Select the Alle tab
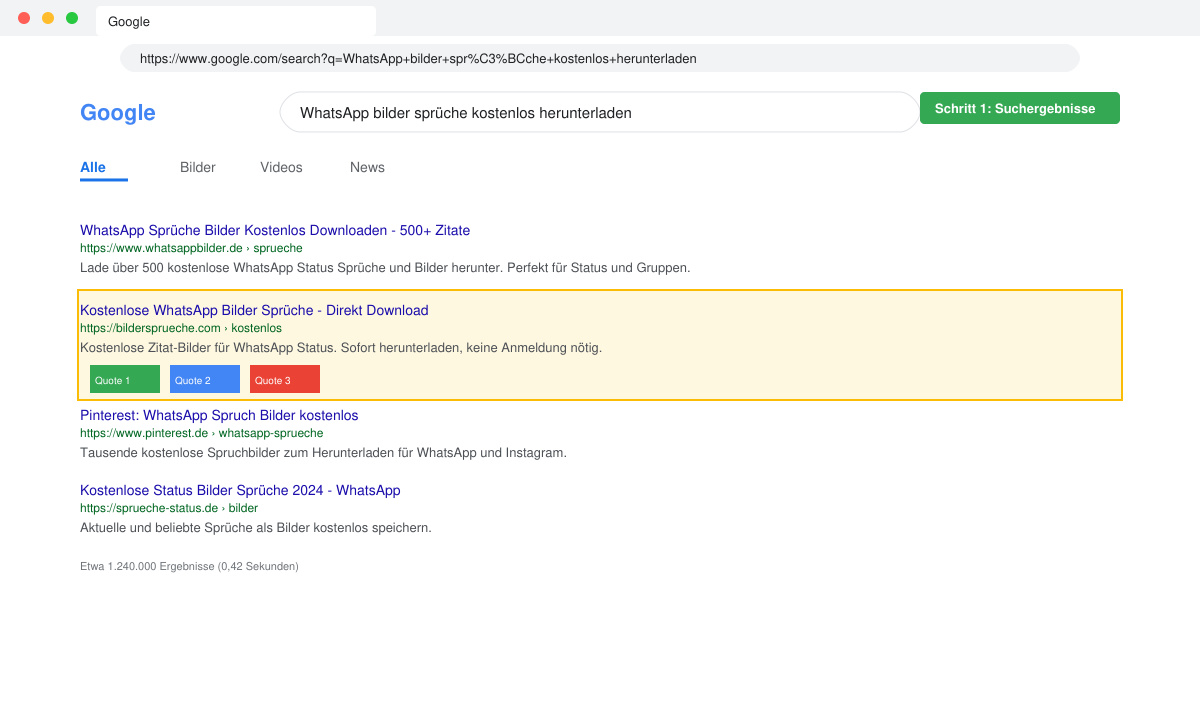The height and width of the screenshot is (720, 1200). click(93, 167)
